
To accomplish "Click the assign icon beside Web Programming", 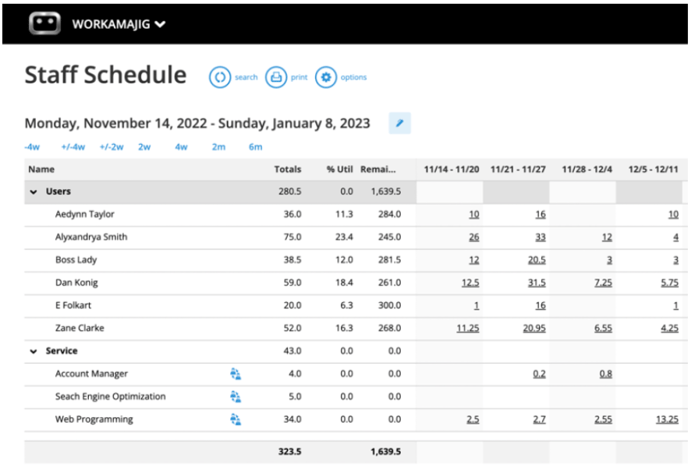I will coord(235,420).
